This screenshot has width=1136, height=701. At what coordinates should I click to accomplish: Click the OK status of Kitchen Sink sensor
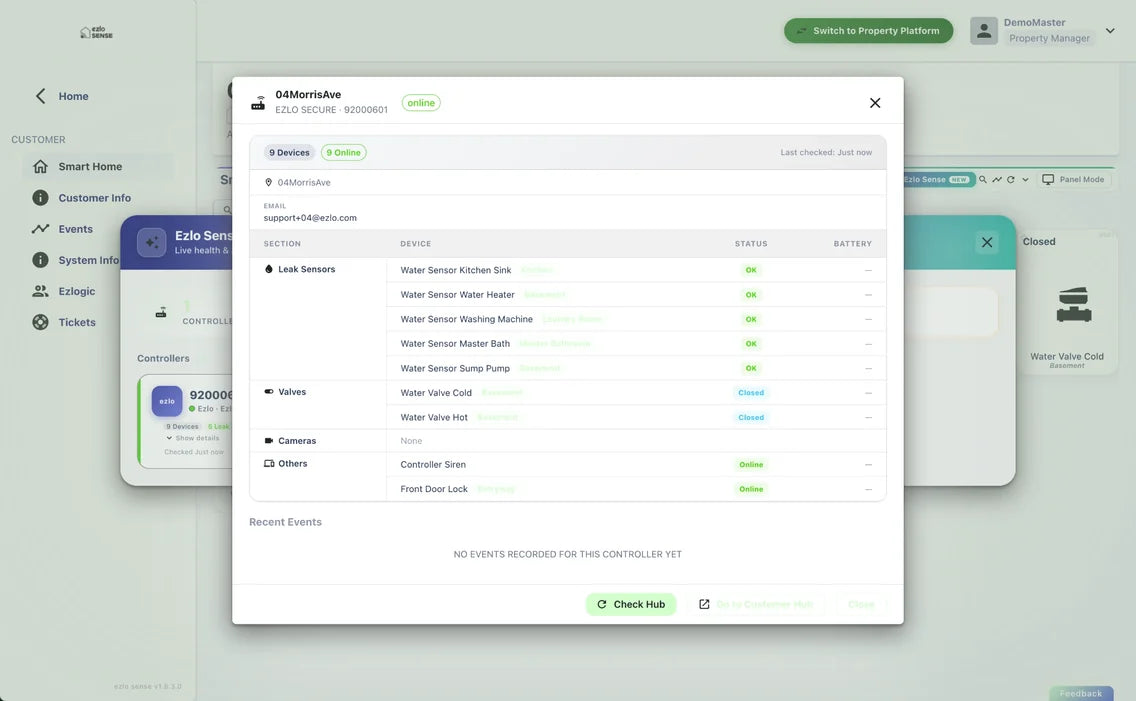click(x=751, y=270)
